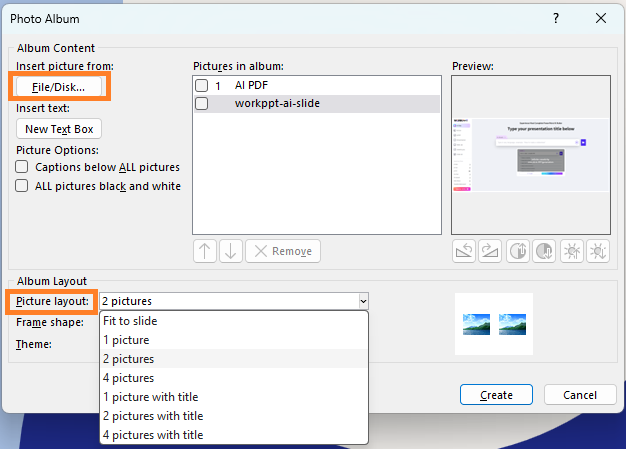Screen dimensions: 626x449
Task: Choose 1 picture layout option
Action: coord(234,340)
